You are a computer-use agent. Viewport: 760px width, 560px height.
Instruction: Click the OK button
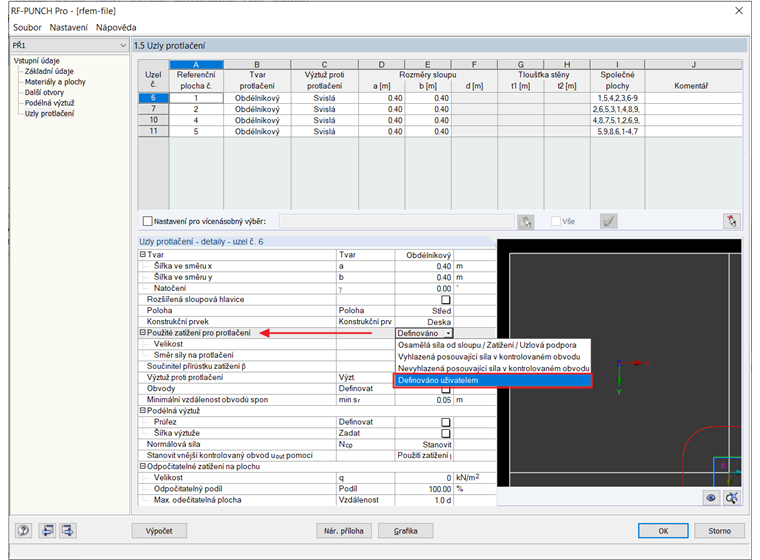[663, 531]
